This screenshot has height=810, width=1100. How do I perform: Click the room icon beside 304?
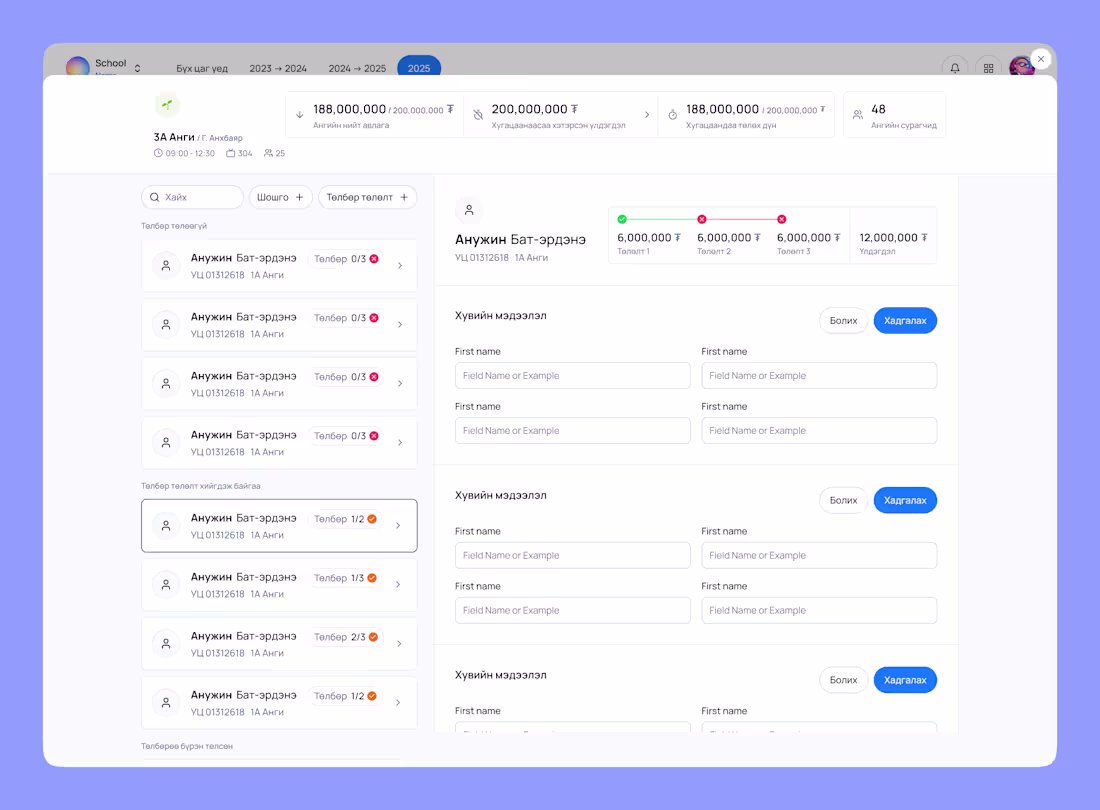[230, 153]
